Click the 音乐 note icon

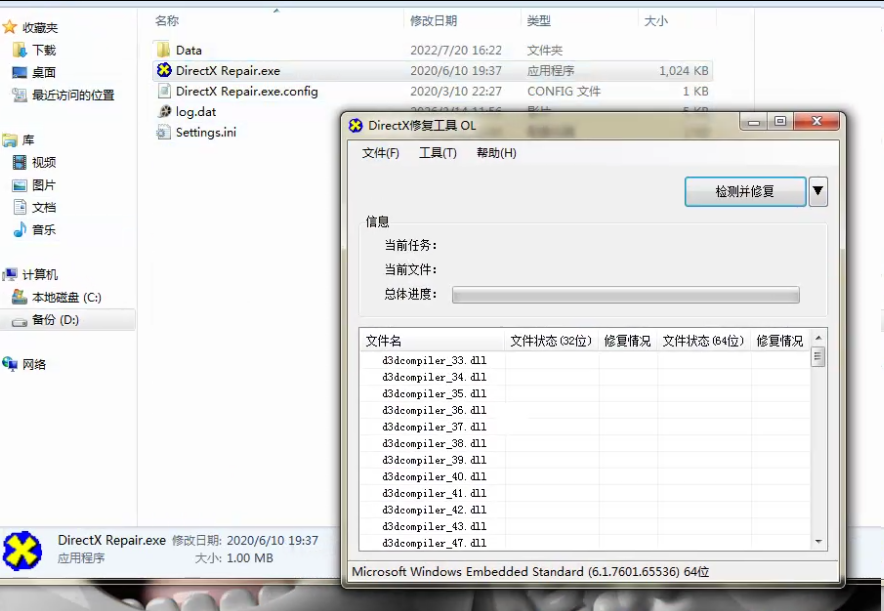click(20, 229)
